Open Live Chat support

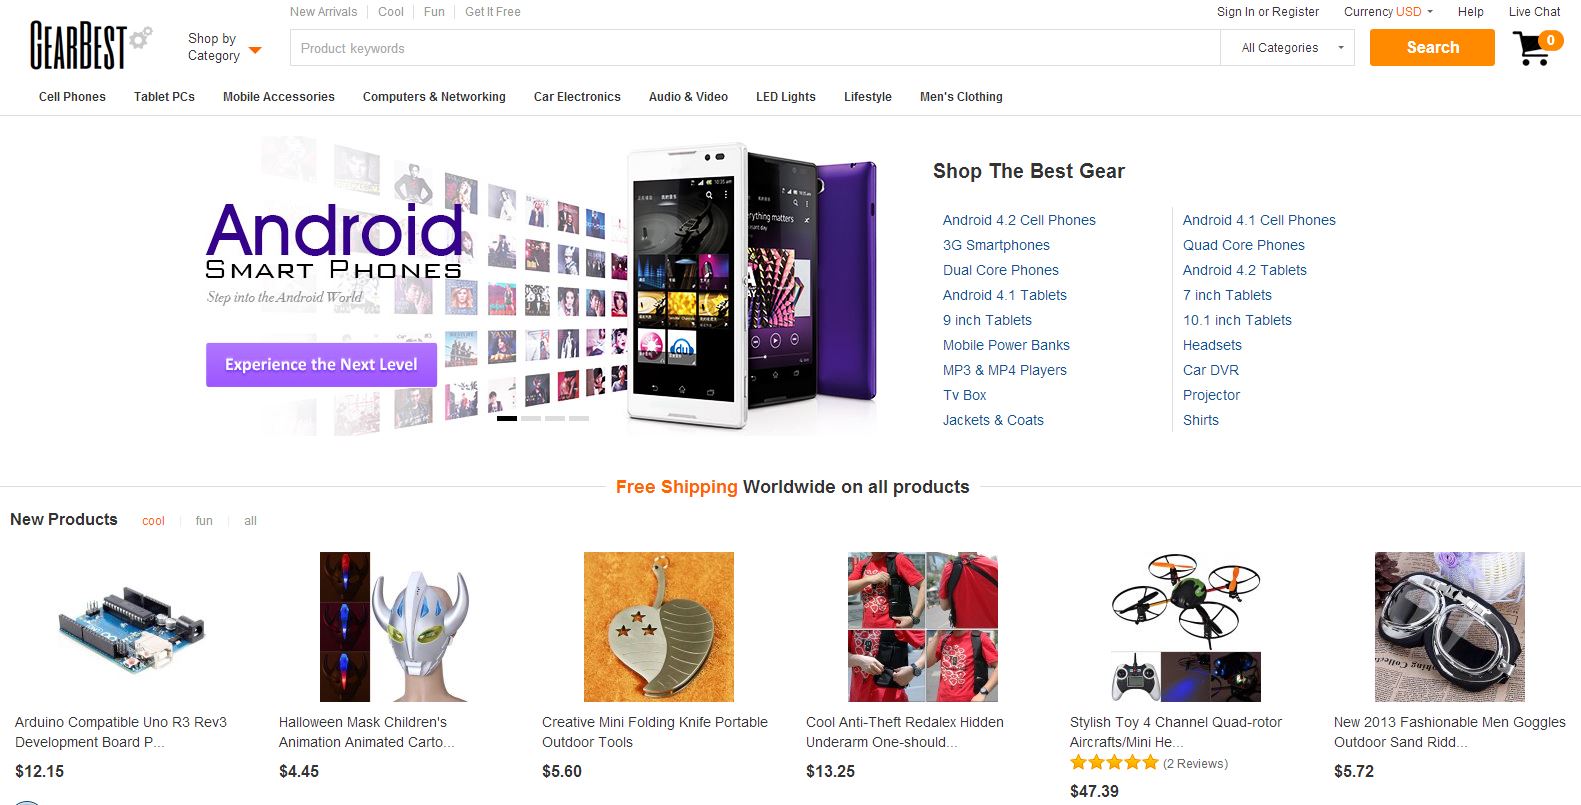(x=1534, y=12)
